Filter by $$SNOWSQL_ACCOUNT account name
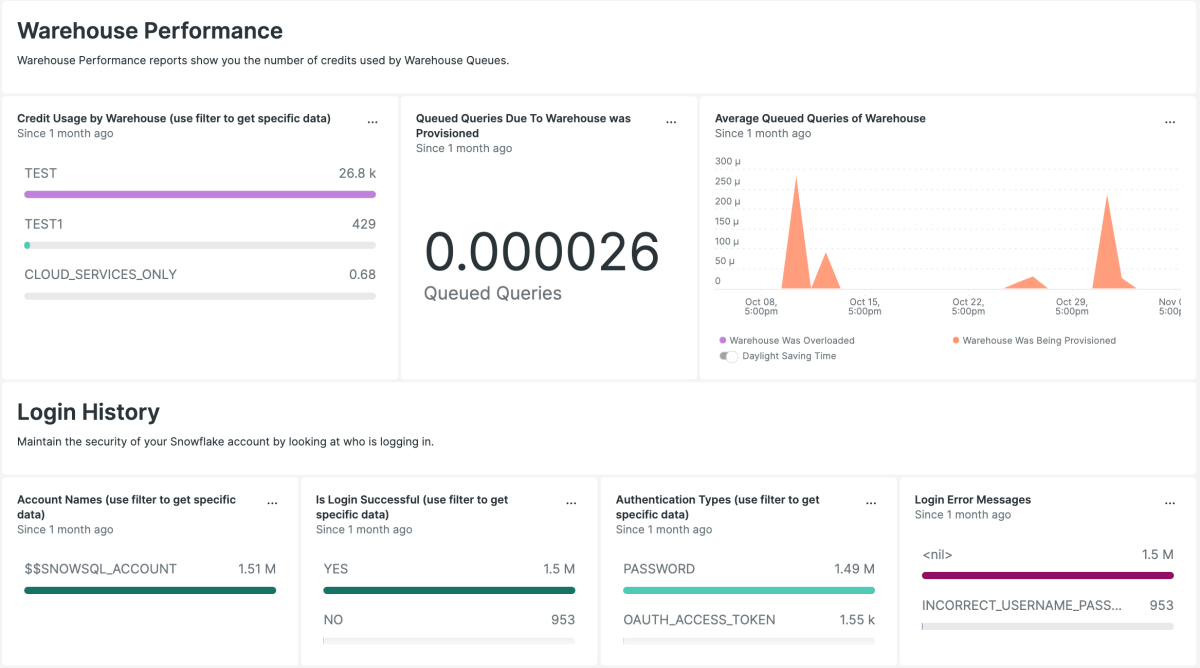This screenshot has width=1200, height=668. coord(150,577)
